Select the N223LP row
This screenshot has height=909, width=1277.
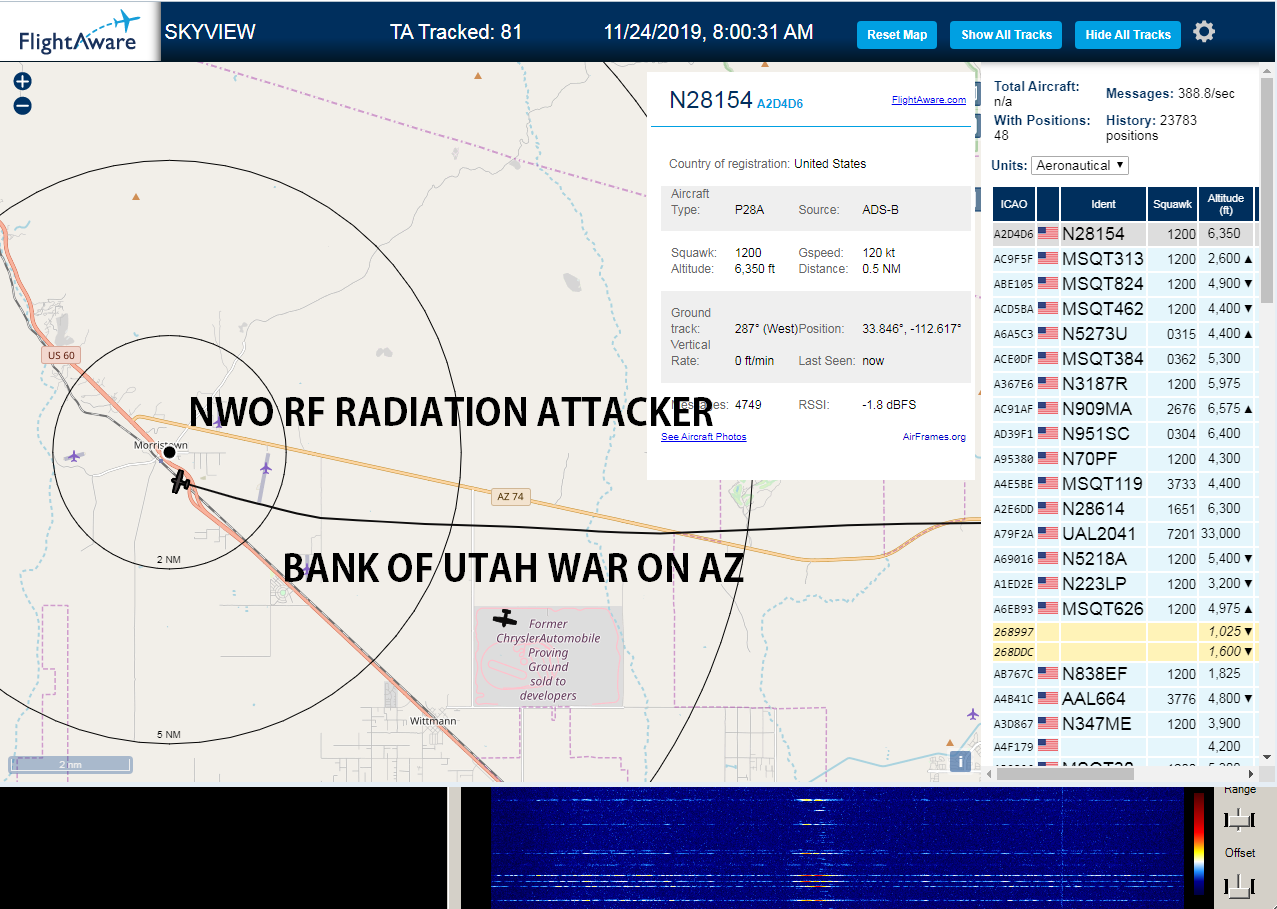click(x=1124, y=584)
